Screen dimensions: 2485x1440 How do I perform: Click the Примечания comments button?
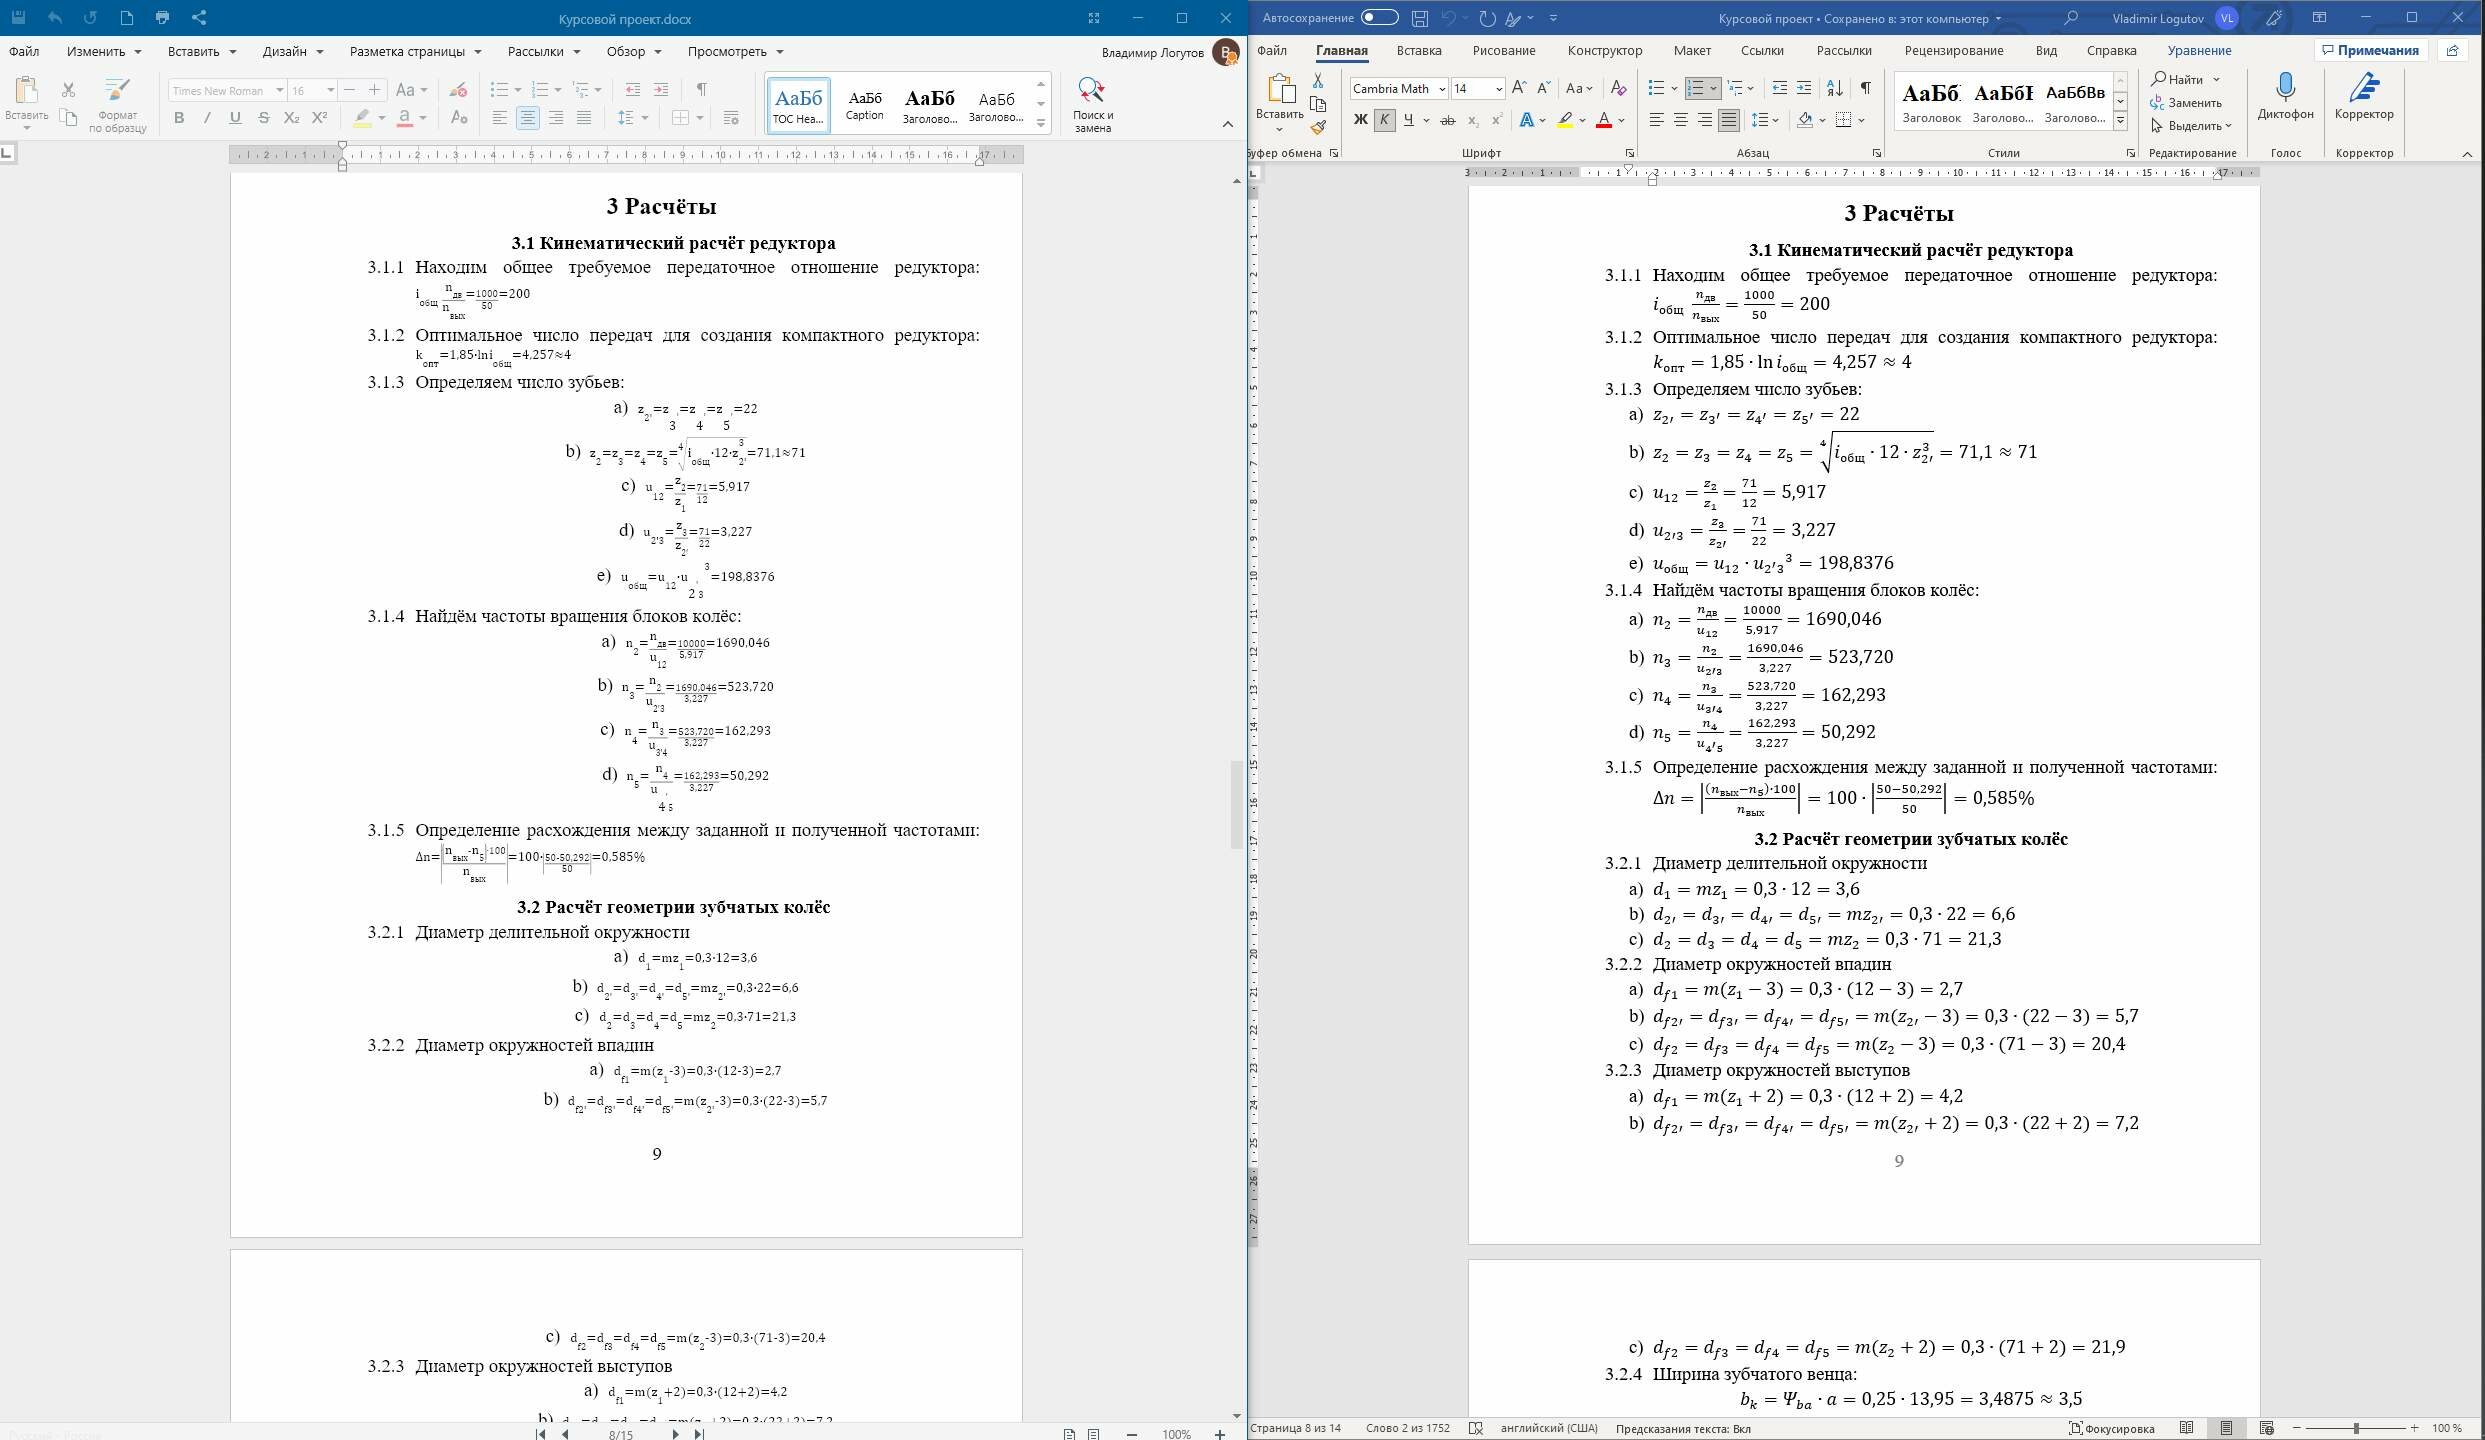pos(2371,50)
